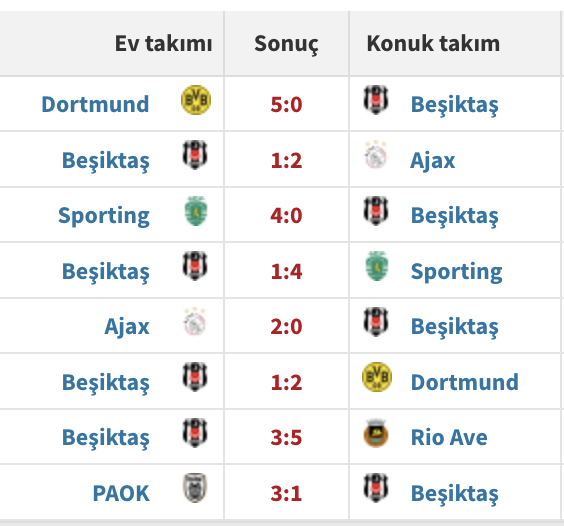The height and width of the screenshot is (526, 564).
Task: Open the PAOK team link
Action: (121, 493)
